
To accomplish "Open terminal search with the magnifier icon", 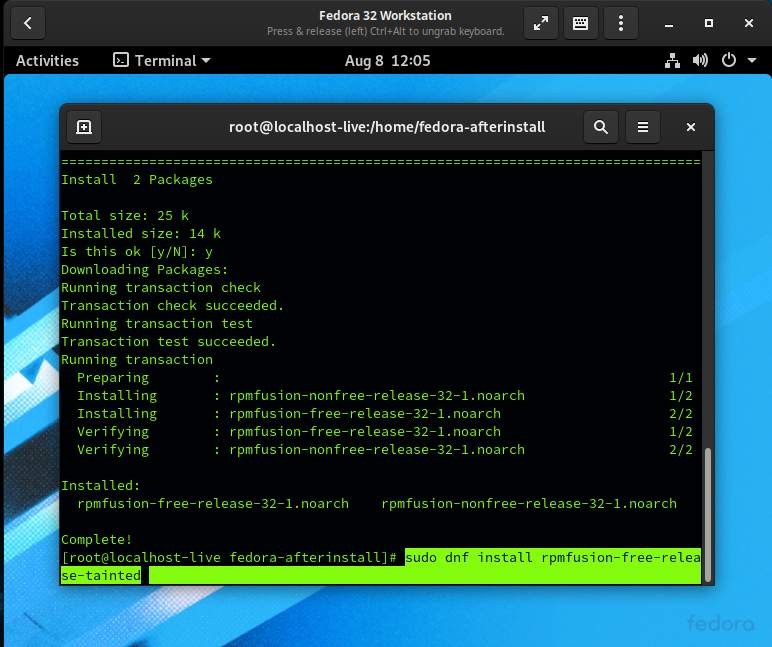I will [x=601, y=127].
